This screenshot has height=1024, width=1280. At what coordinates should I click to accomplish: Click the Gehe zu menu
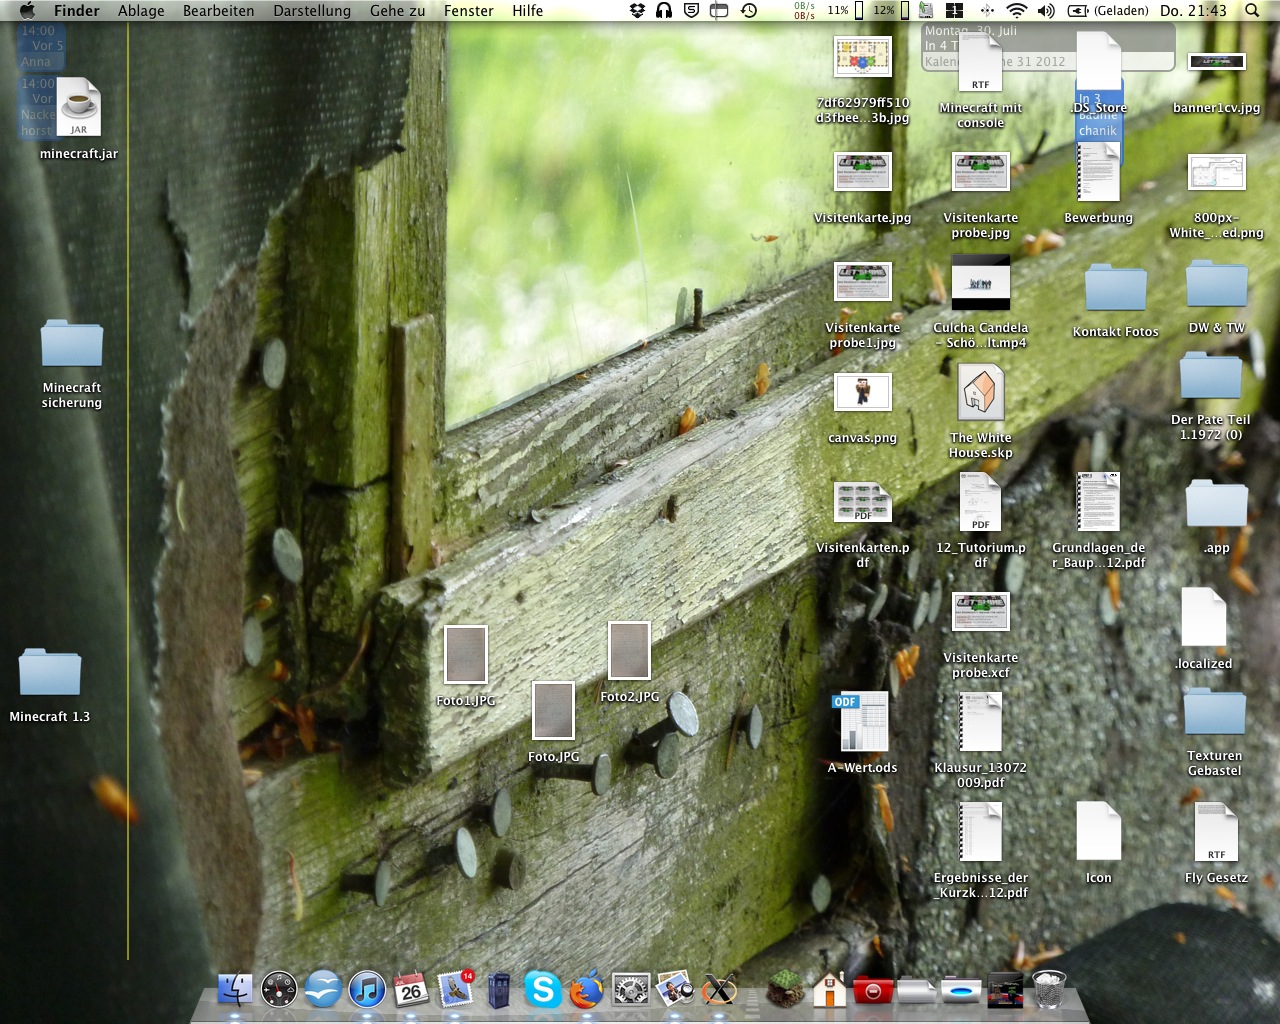click(x=397, y=10)
